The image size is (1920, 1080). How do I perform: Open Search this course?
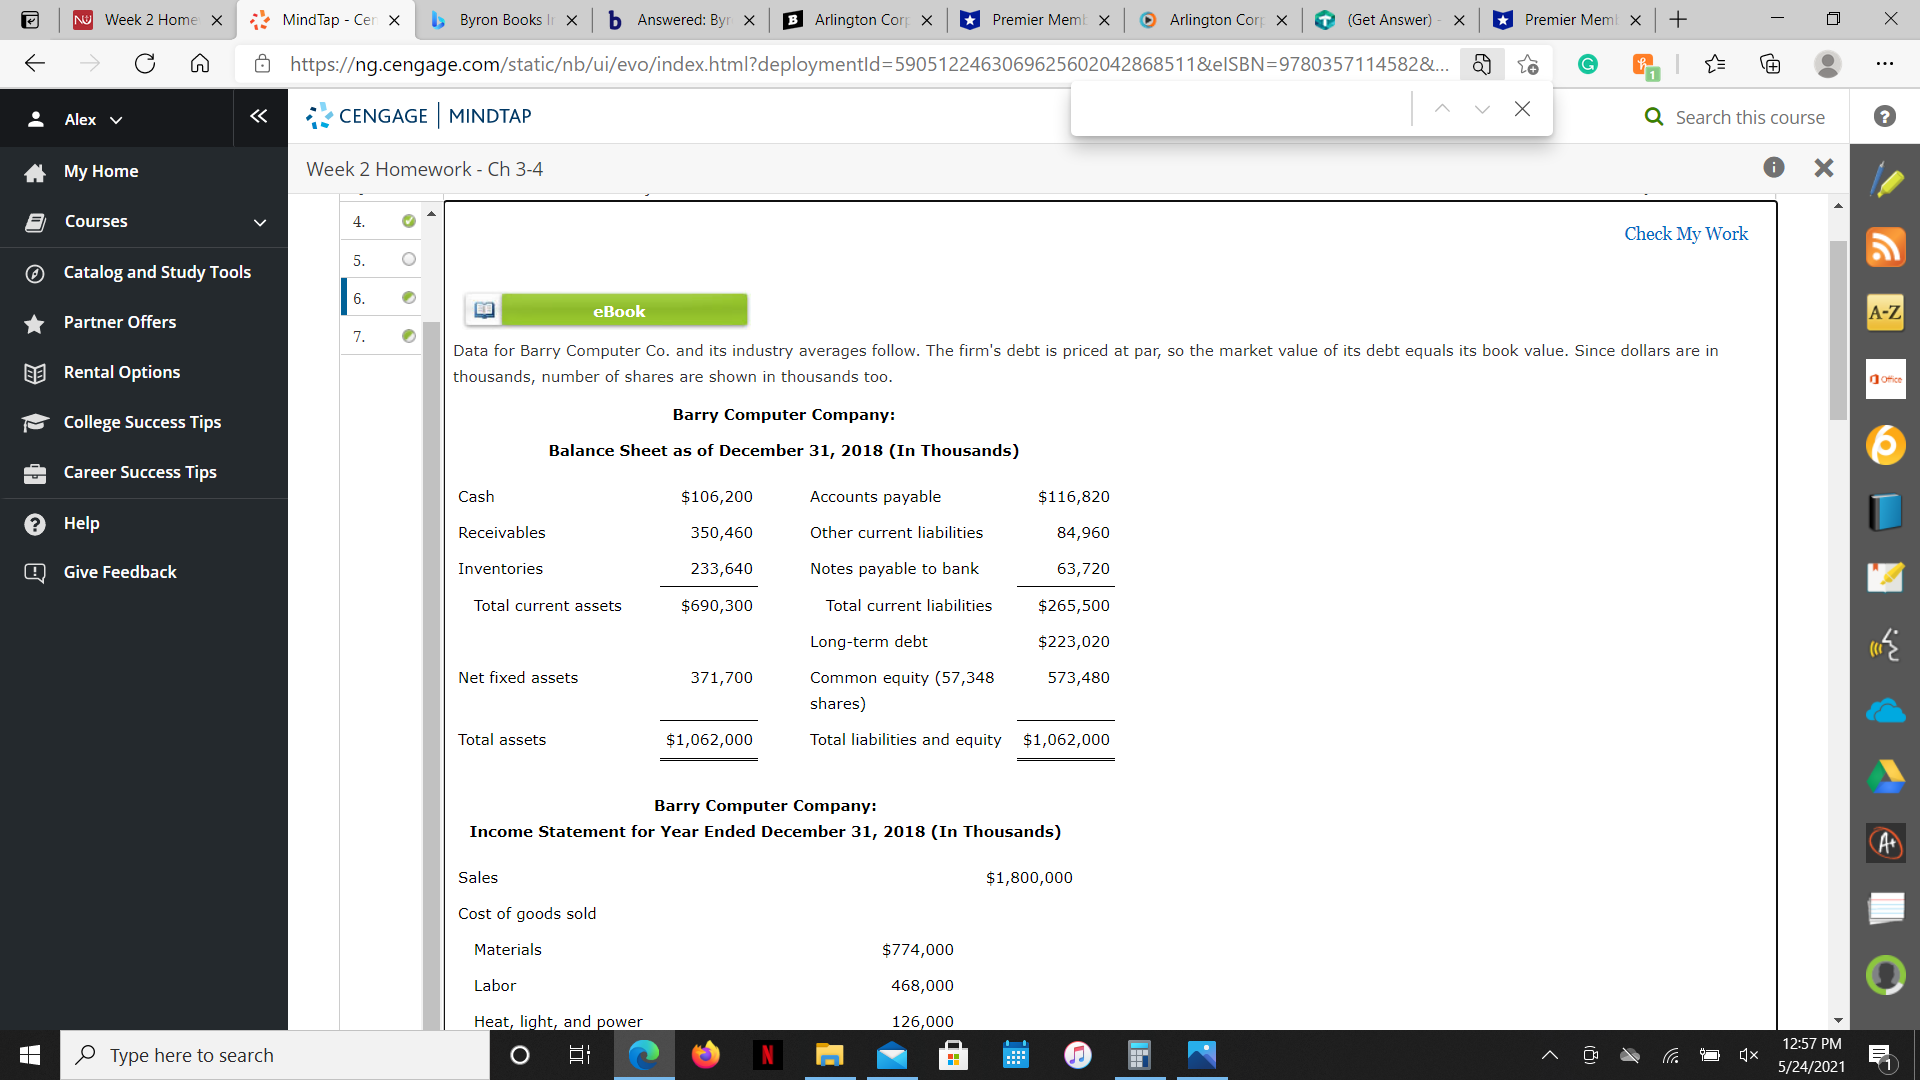(1737, 117)
